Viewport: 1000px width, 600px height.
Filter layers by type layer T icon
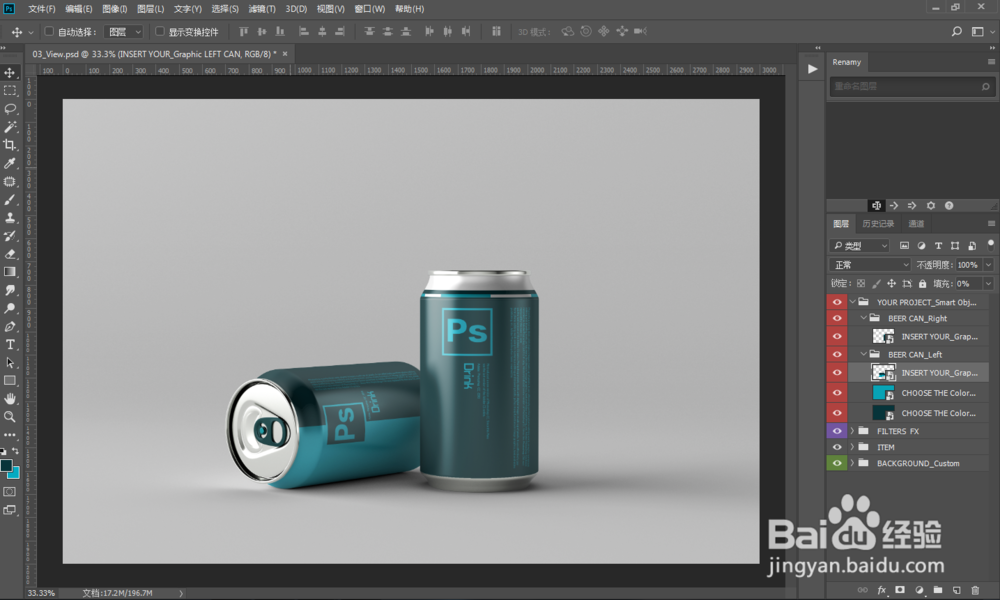click(938, 245)
